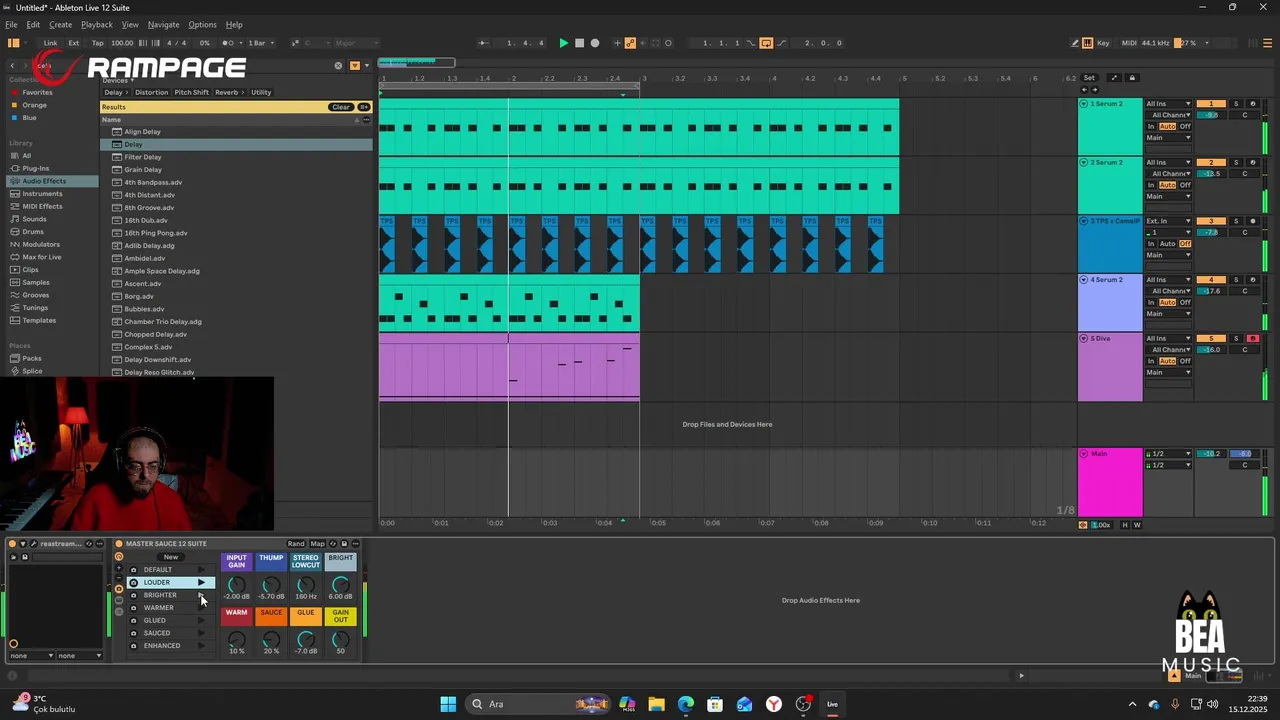Viewport: 1280px width, 720px height.
Task: Toggle Map mode on Master Sauce
Action: pyautogui.click(x=317, y=544)
